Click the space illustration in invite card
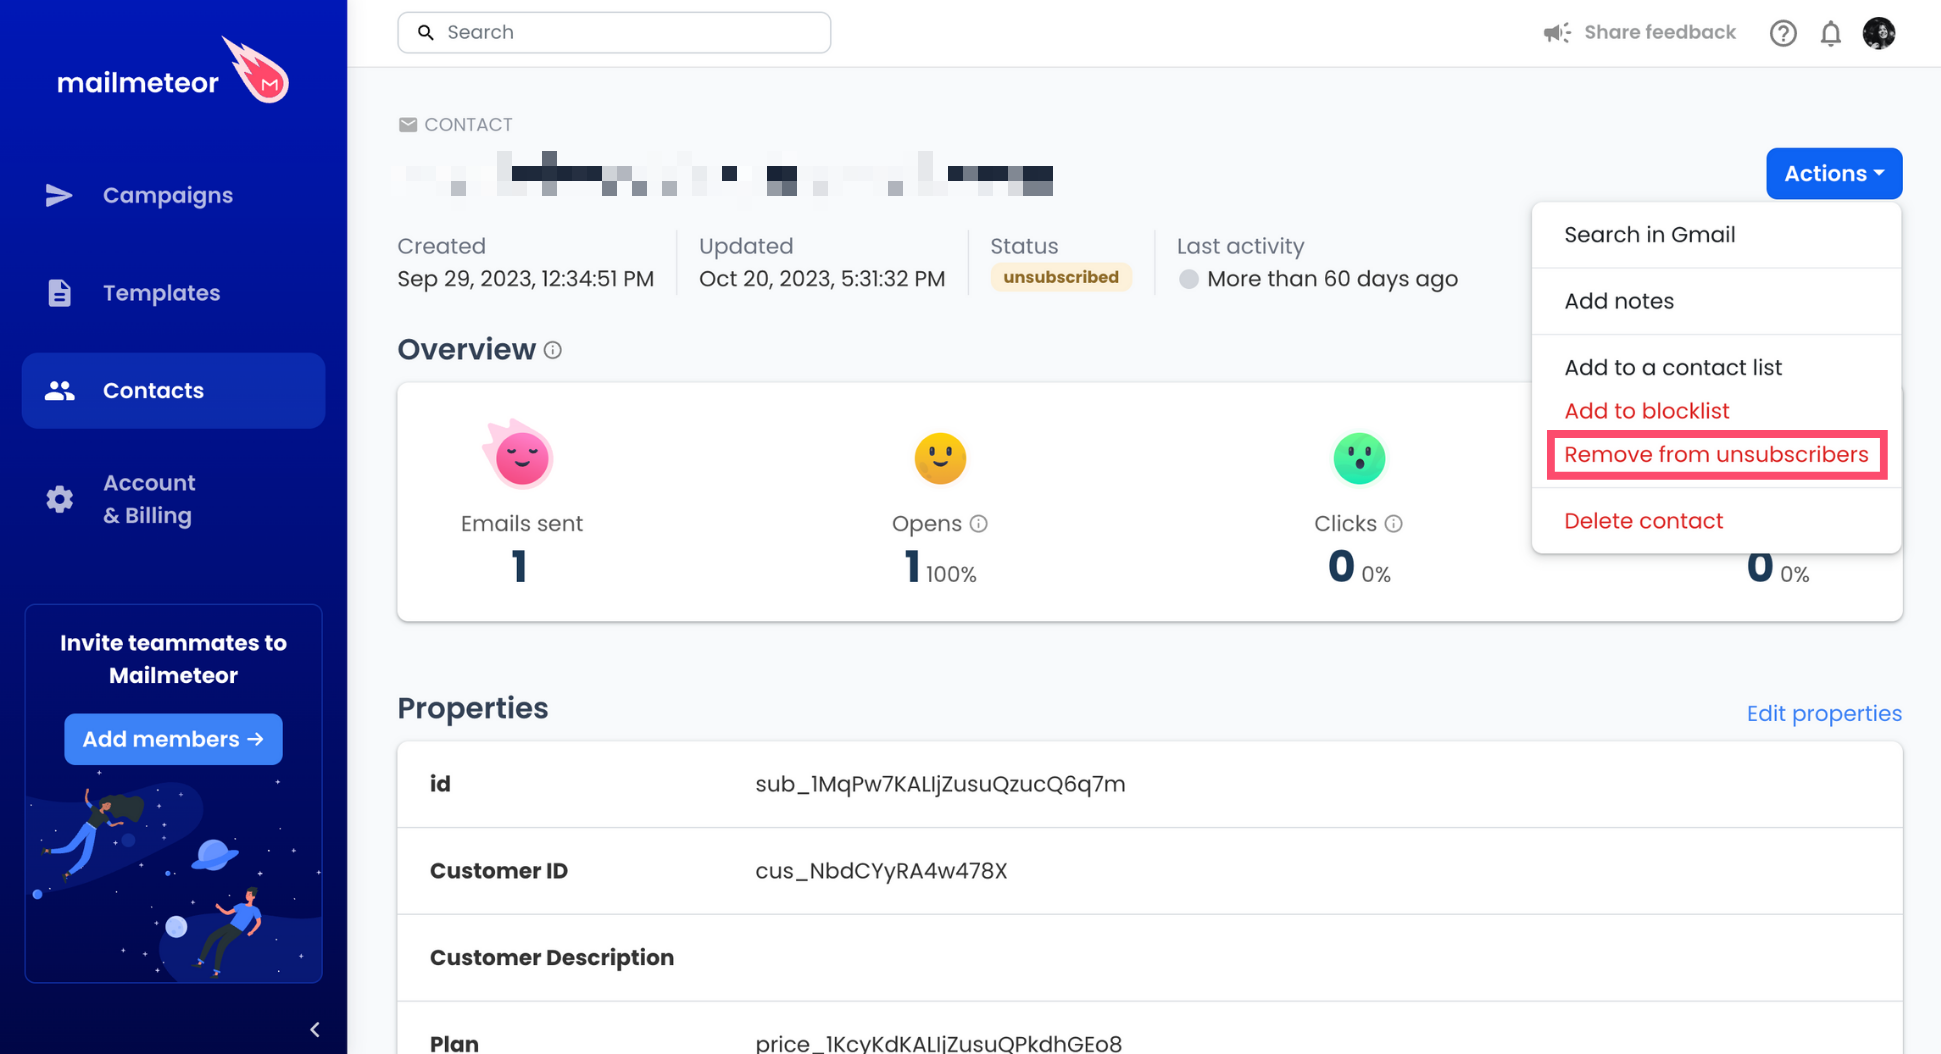 click(x=173, y=876)
